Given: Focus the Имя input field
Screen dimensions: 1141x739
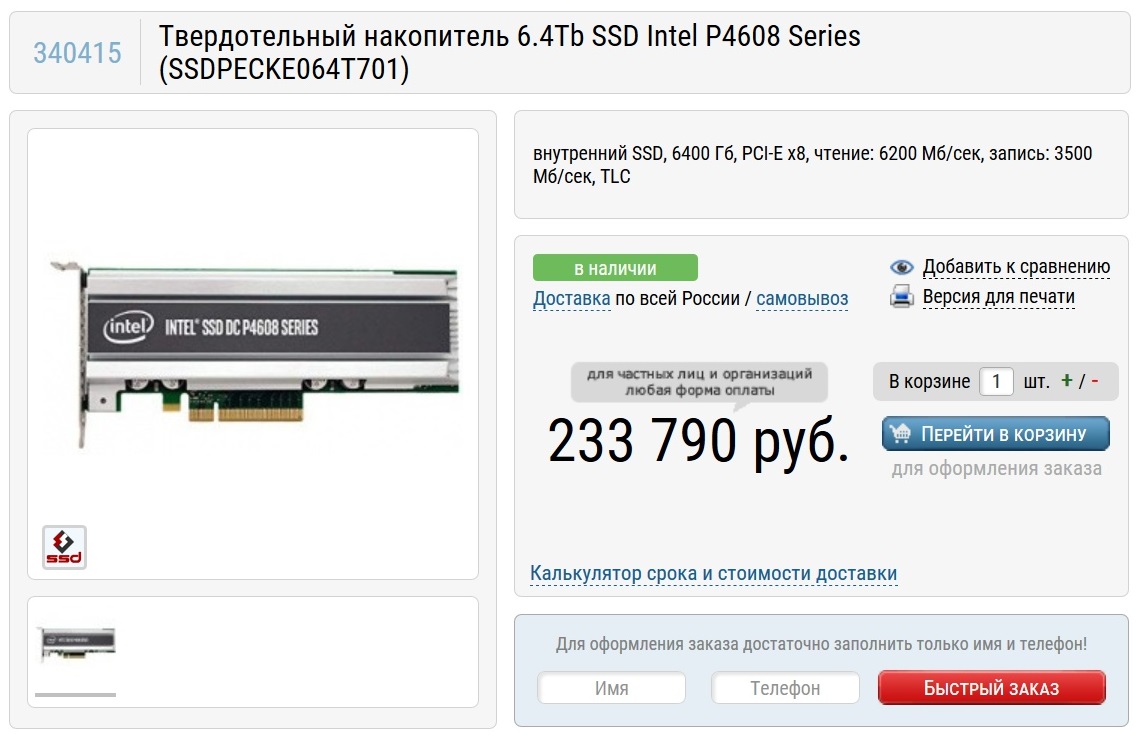Looking at the screenshot, I should coord(612,688).
